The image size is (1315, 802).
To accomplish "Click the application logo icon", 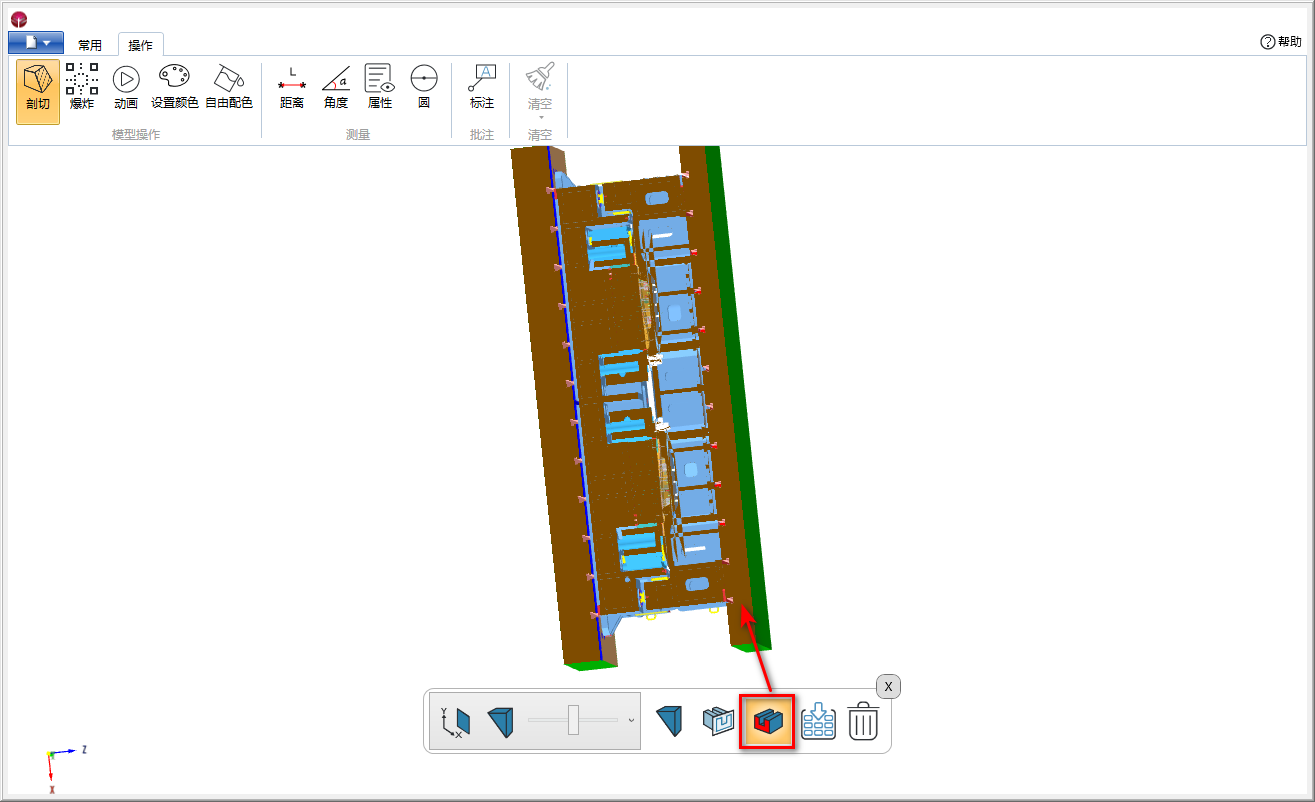I will 18,19.
